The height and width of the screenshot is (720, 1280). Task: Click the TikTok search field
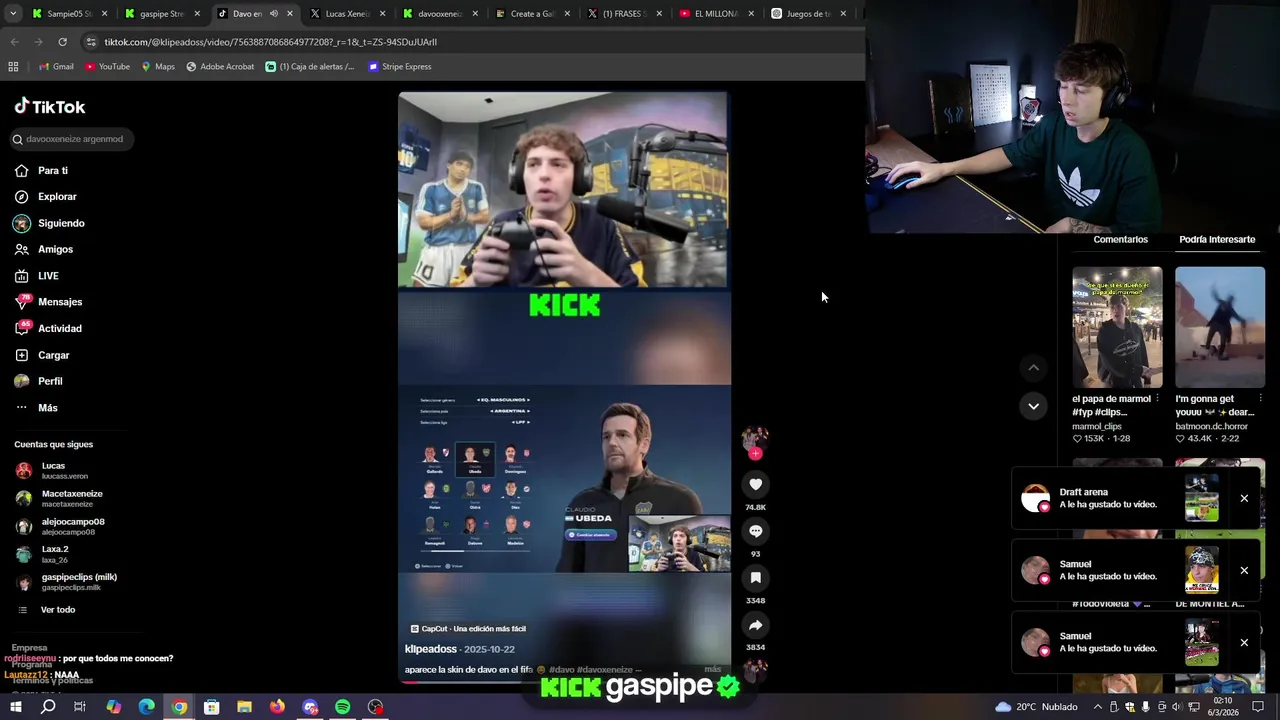pos(70,139)
